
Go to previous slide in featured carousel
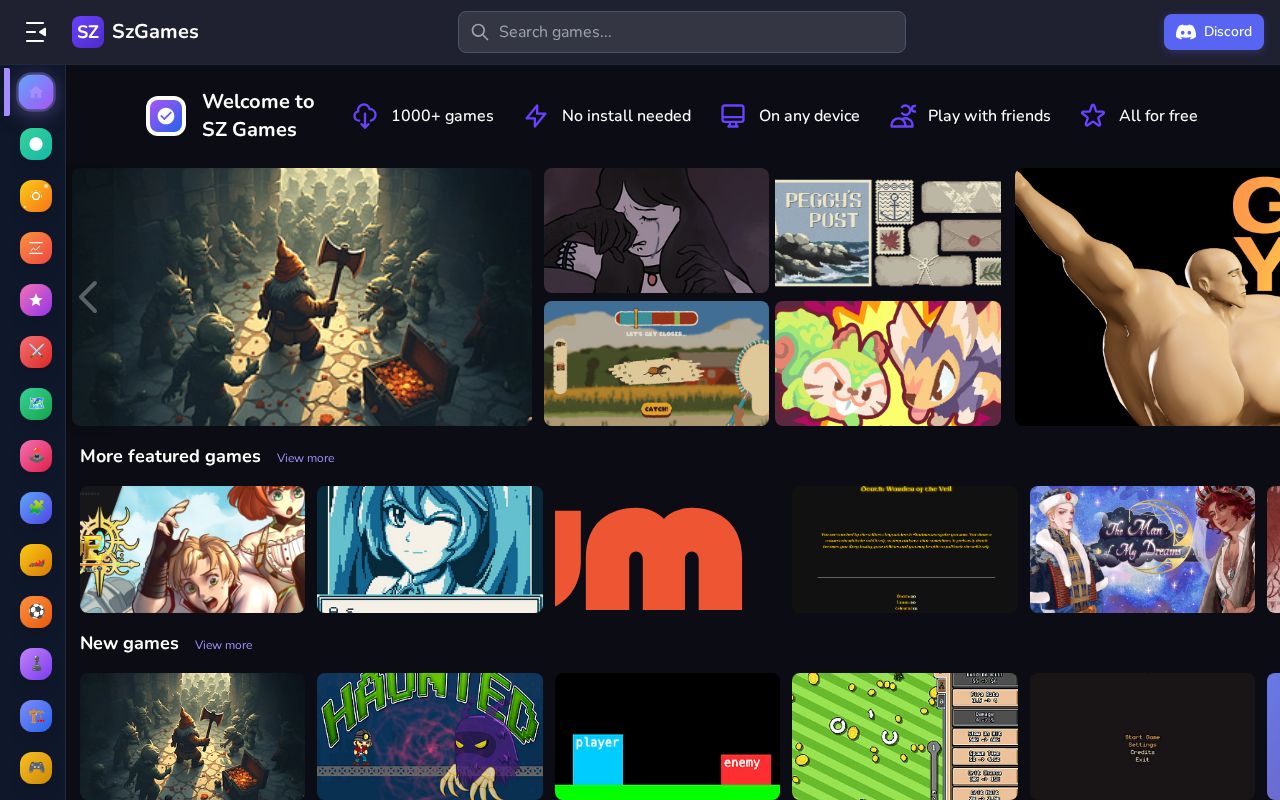click(88, 297)
